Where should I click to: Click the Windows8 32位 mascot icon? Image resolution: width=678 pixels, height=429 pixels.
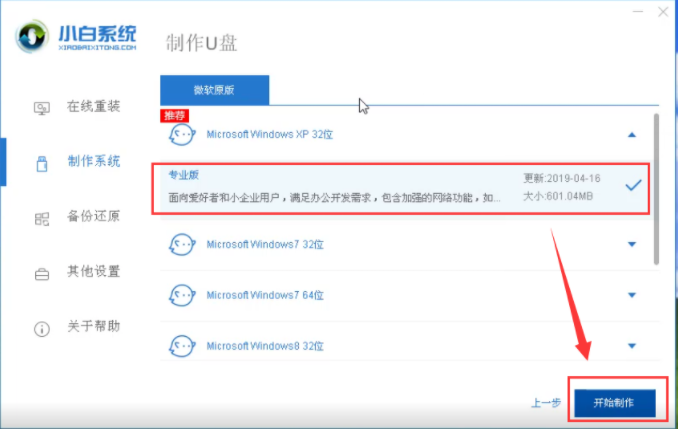pyautogui.click(x=182, y=346)
